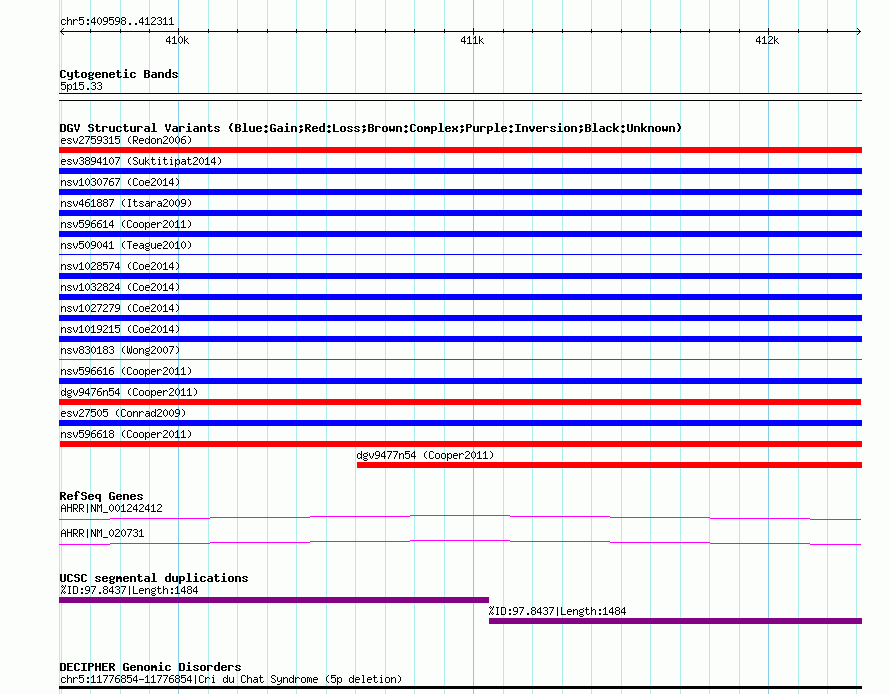Click the red esv2759315 (Redon2006) variant bar
The image size is (890, 694).
point(460,150)
